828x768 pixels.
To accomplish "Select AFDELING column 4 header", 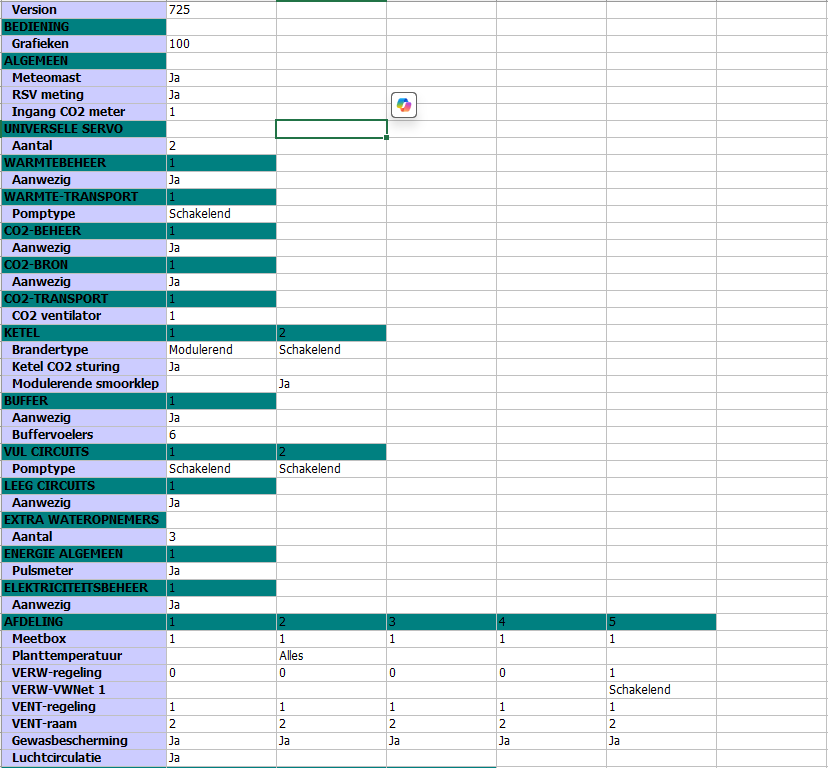I will [551, 622].
